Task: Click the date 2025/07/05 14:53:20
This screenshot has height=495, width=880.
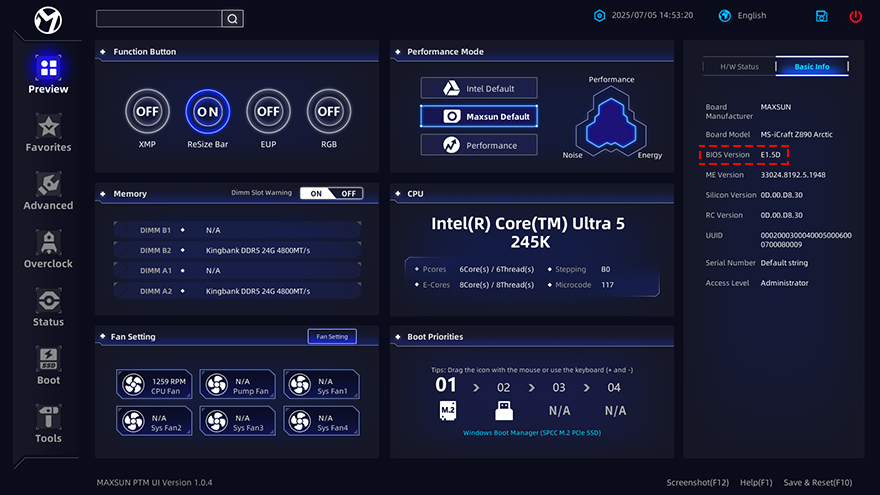Action: [x=652, y=16]
